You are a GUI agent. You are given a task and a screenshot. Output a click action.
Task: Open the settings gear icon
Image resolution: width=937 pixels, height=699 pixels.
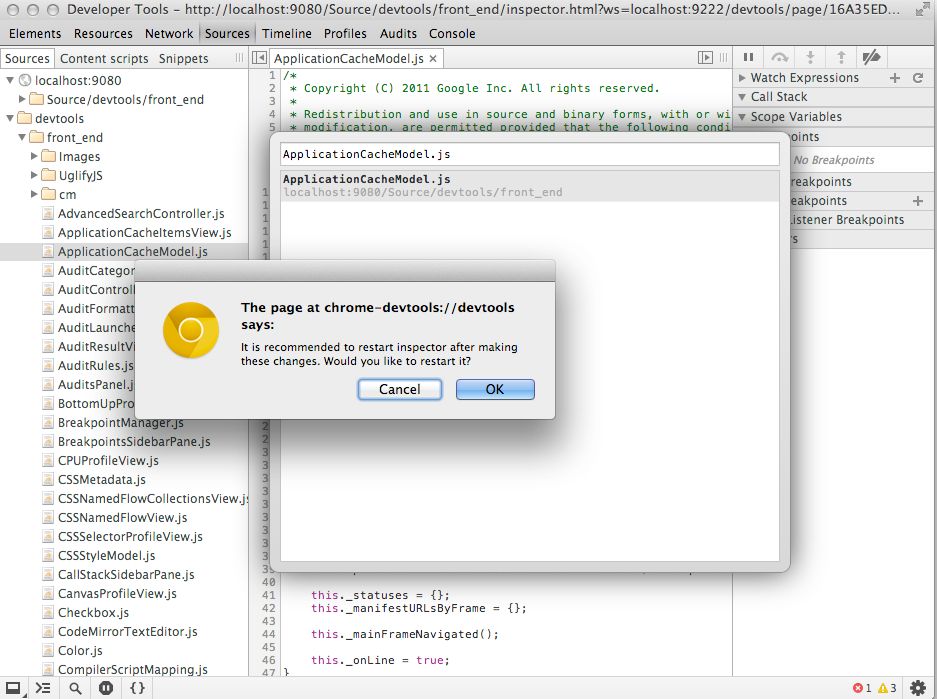(x=918, y=688)
